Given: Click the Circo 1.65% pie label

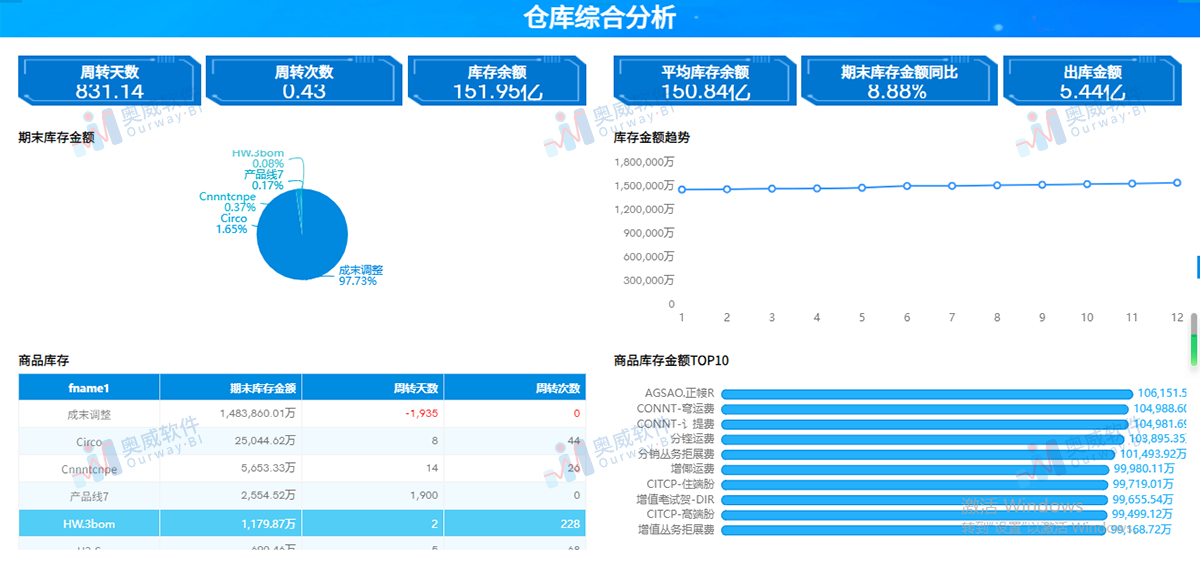Looking at the screenshot, I should [232, 223].
